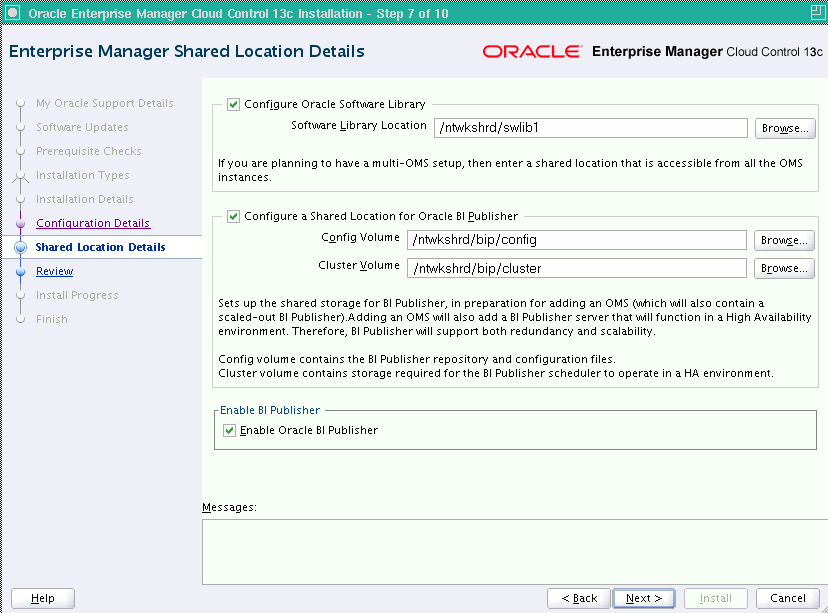Browse for the Cluster Volume
Screen dimensions: 828x613
pos(784,268)
